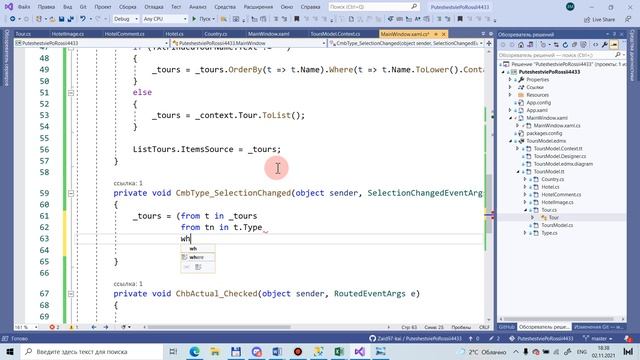Close the MainWindow.xaml.cs tab
This screenshot has height=360, width=640.
(x=444, y=34)
